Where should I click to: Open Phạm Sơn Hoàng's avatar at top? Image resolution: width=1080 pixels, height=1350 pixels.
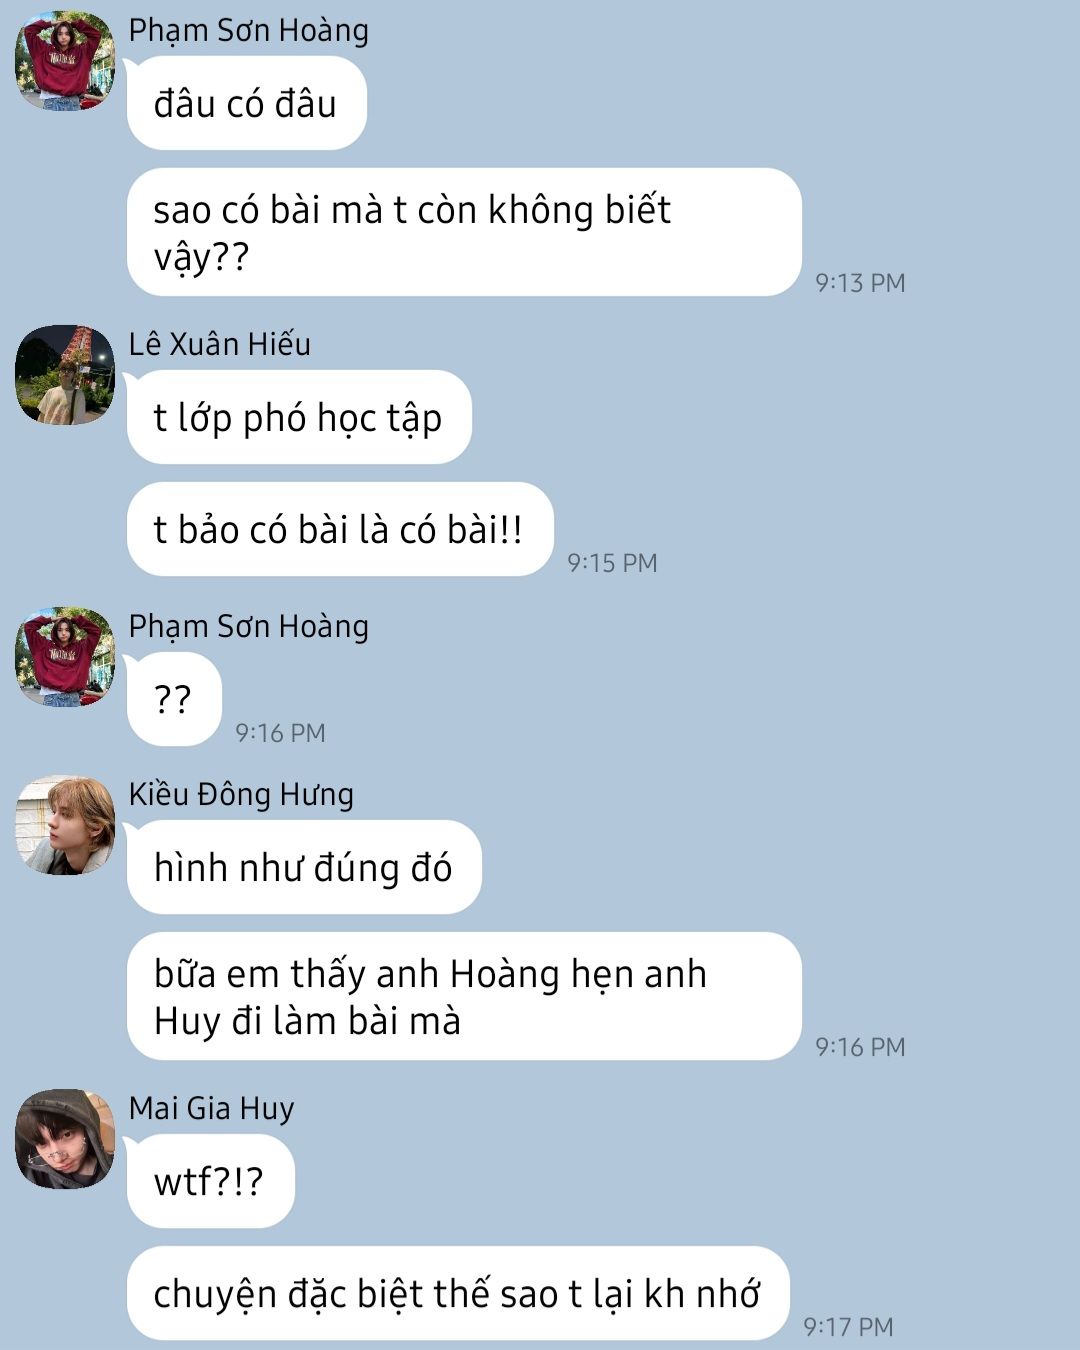65,61
